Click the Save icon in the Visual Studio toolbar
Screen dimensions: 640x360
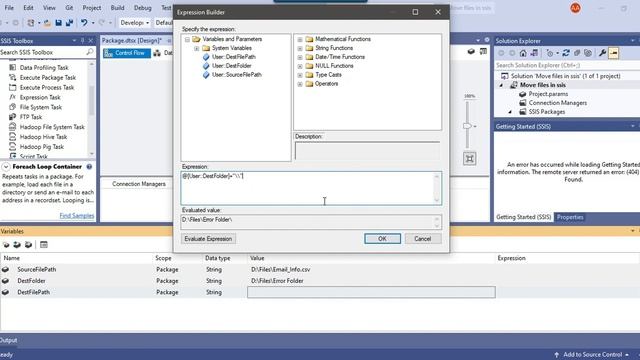tap(58, 23)
